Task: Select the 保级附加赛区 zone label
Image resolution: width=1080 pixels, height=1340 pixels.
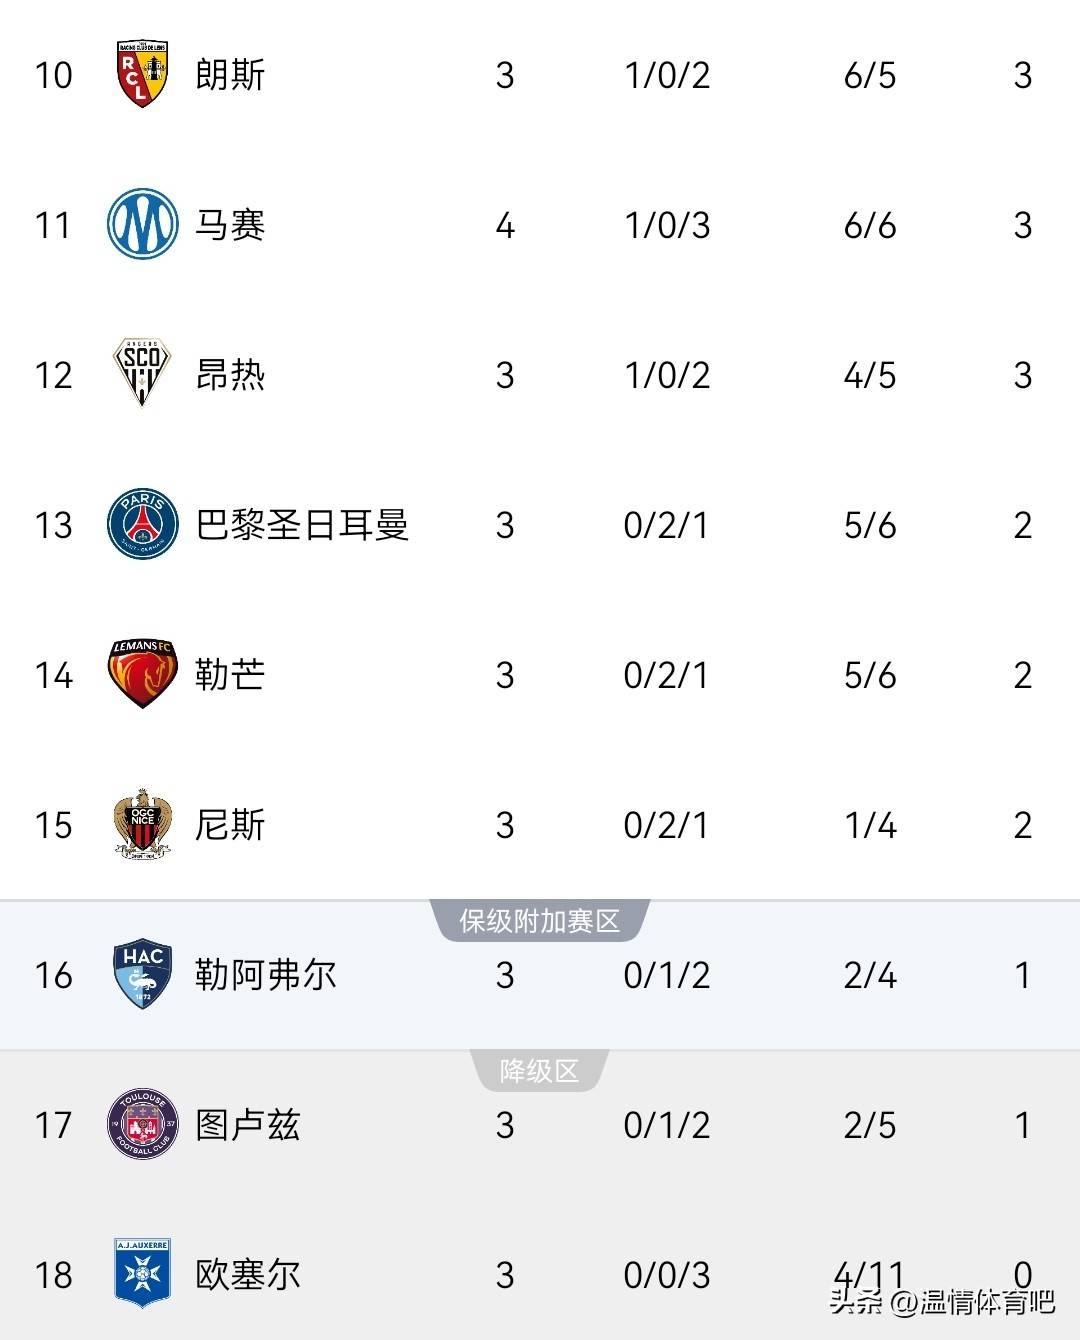Action: 540,921
